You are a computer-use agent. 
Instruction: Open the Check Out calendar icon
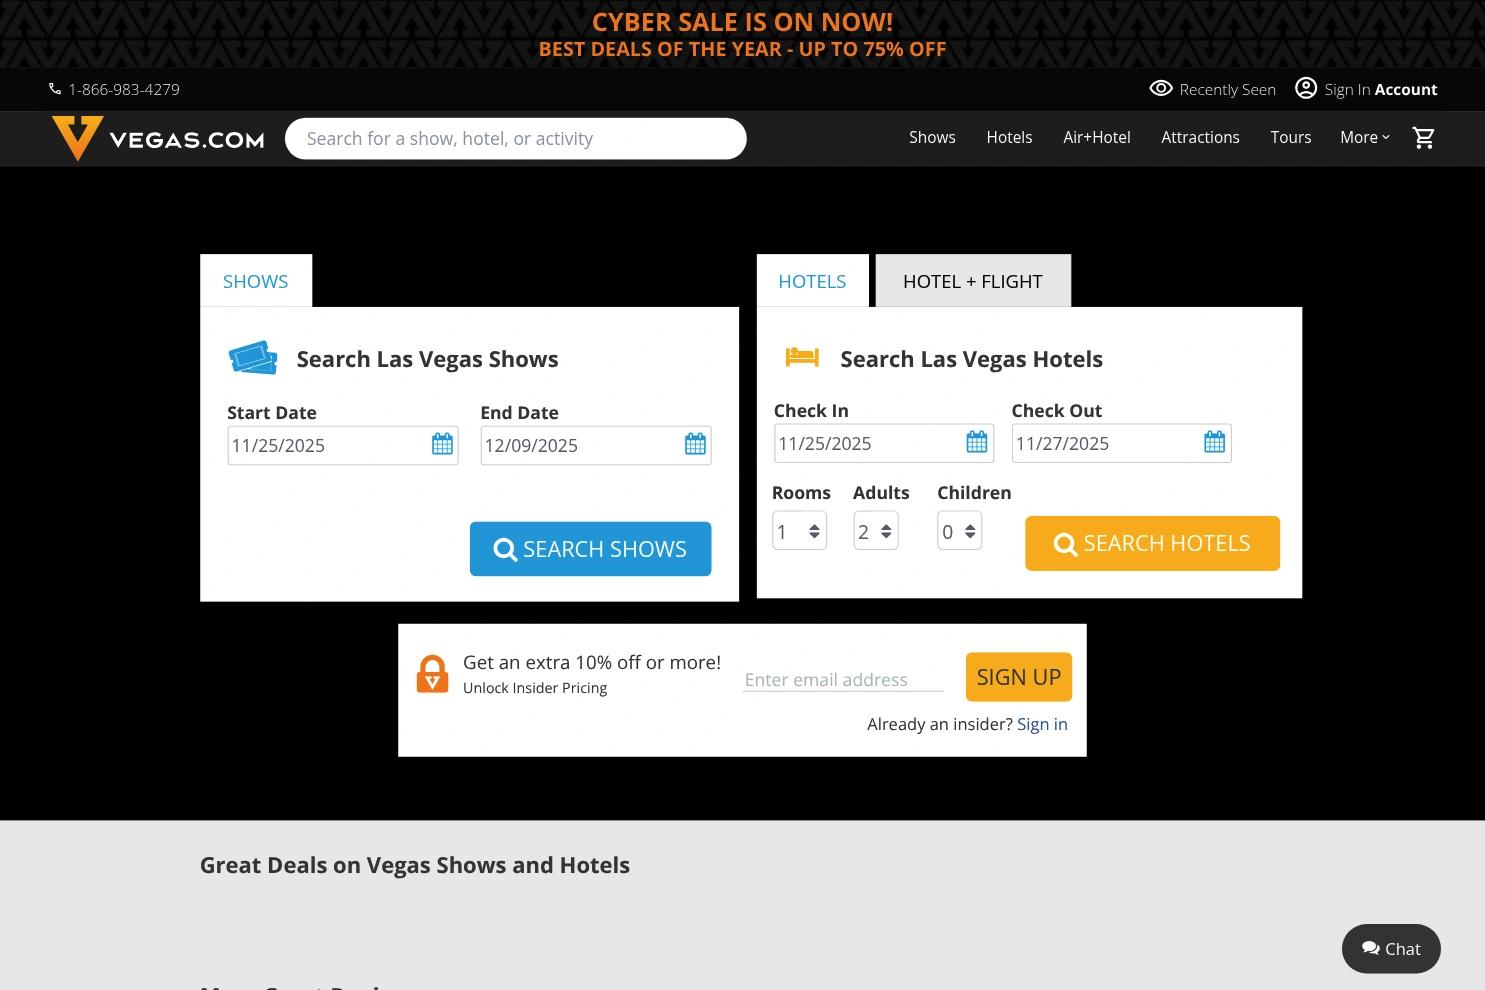pyautogui.click(x=1214, y=442)
